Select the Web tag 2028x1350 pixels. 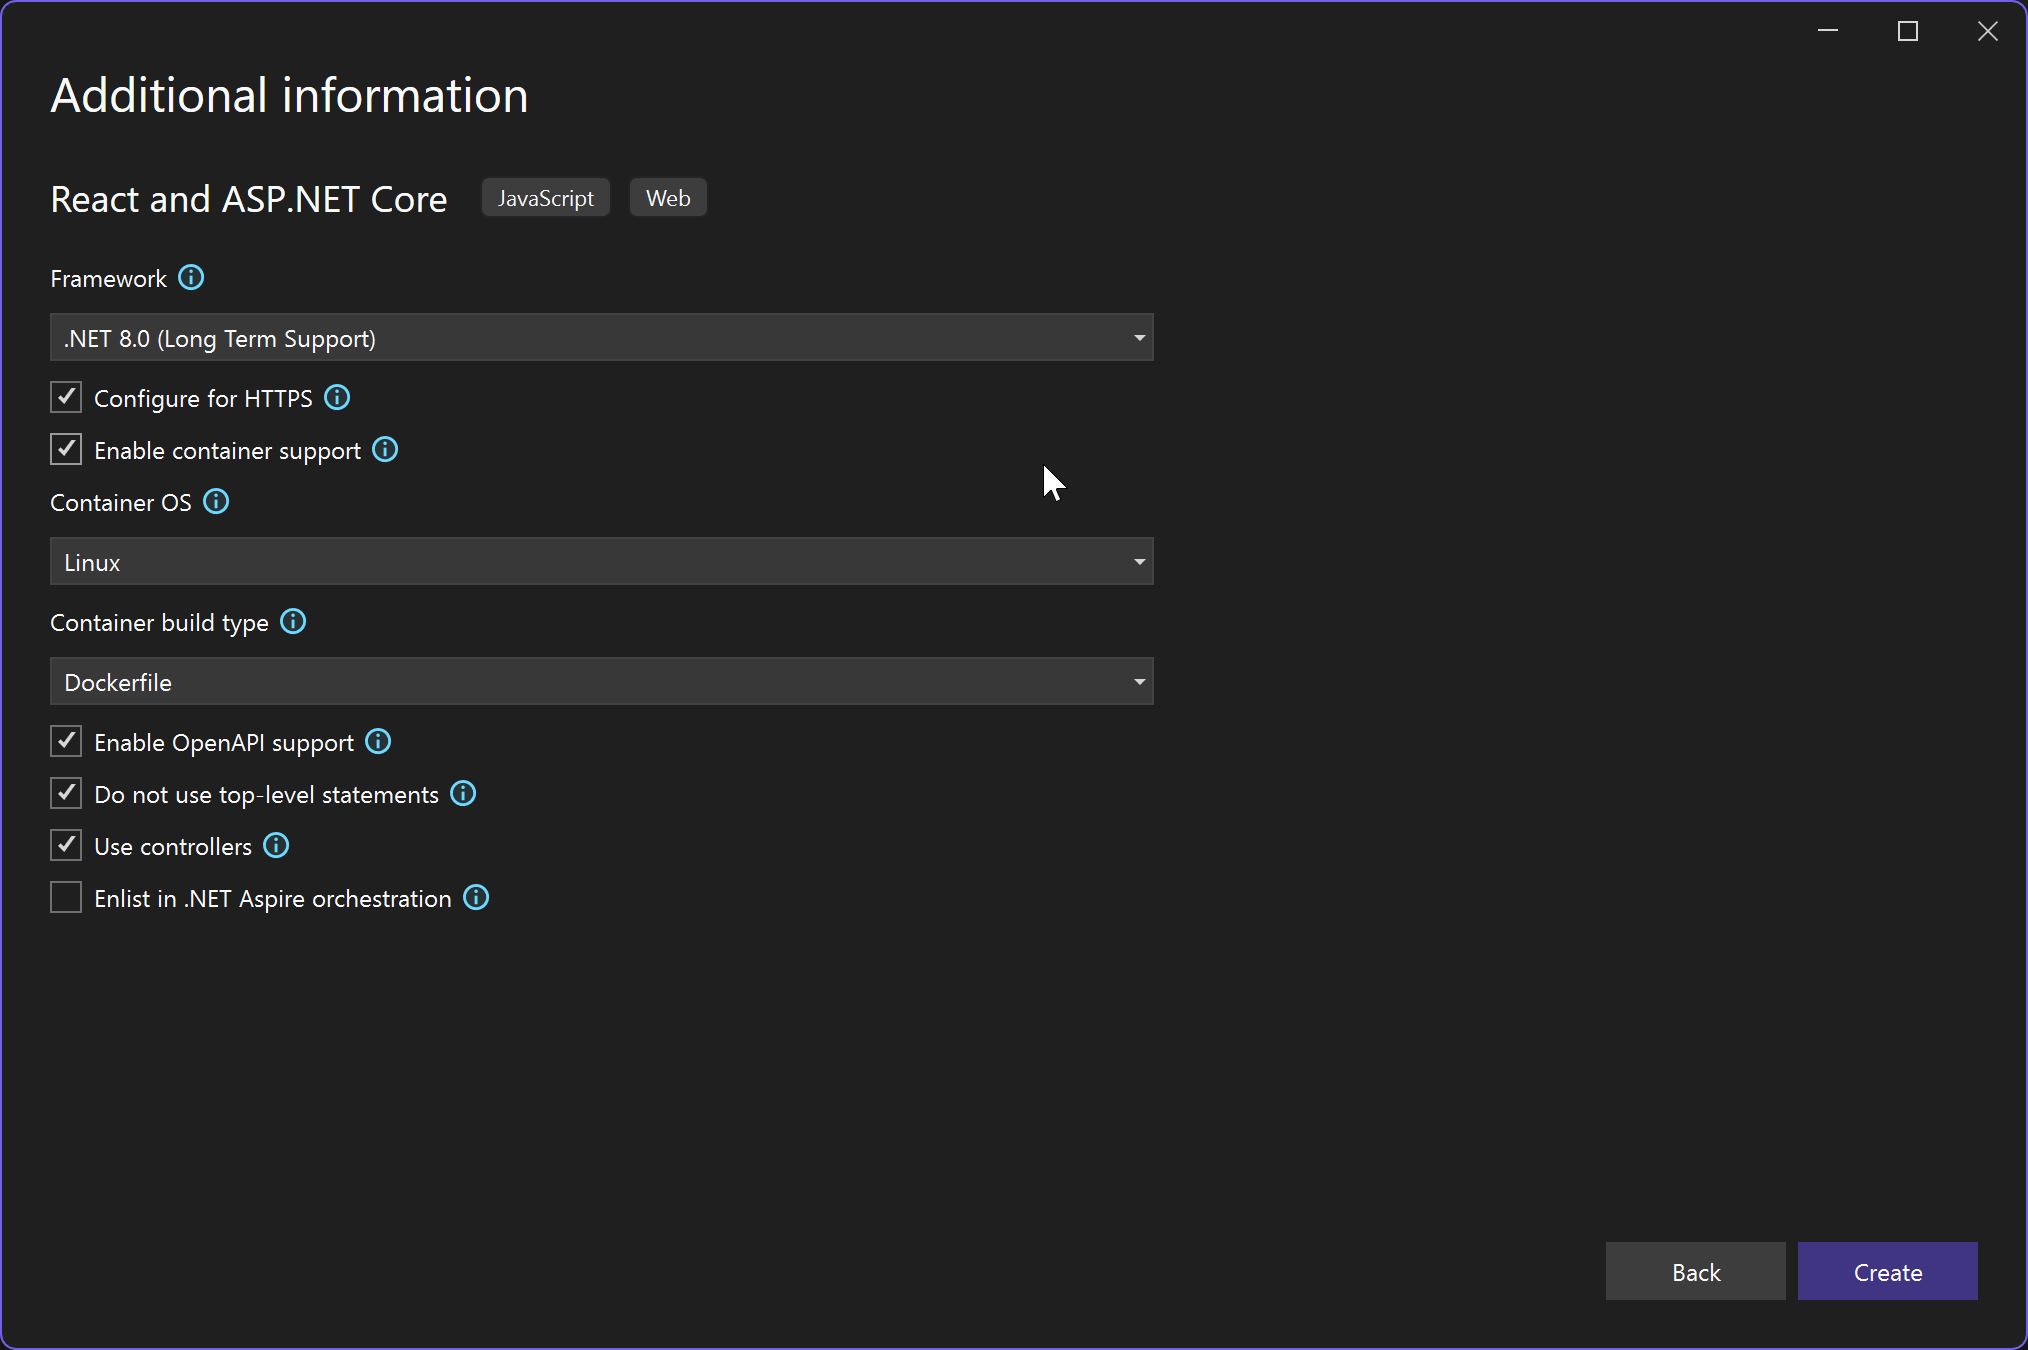(667, 197)
